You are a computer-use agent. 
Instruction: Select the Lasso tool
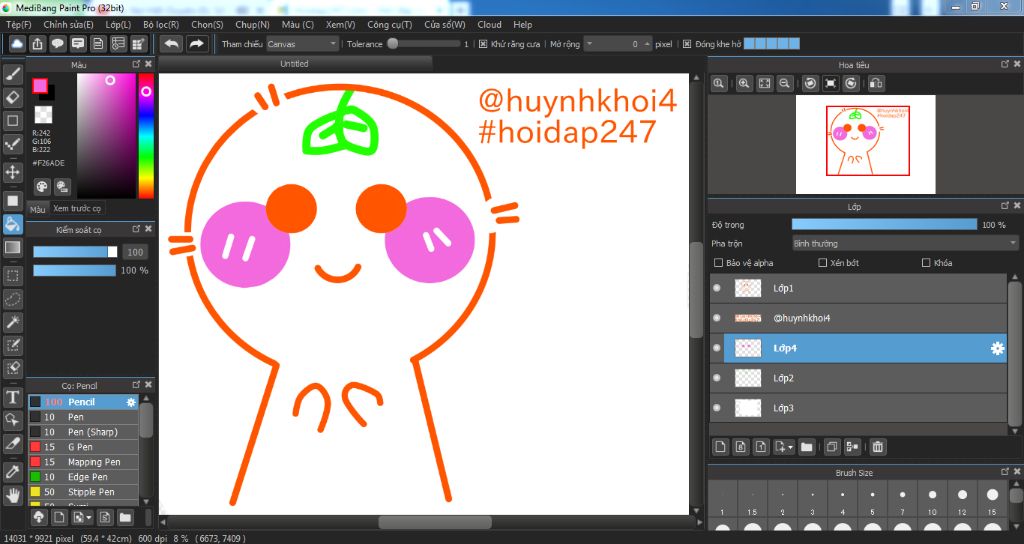click(x=12, y=299)
